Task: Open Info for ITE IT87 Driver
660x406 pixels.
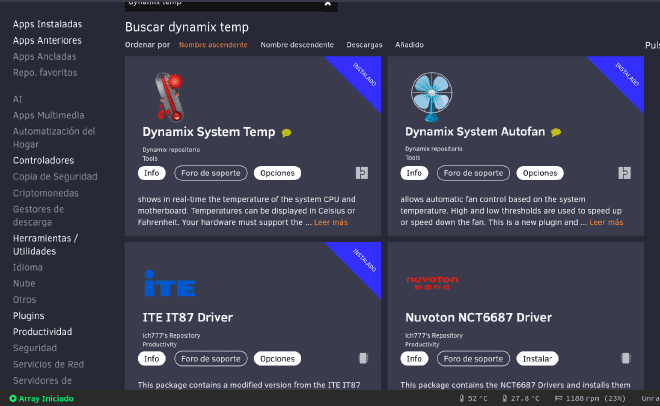Action: [x=152, y=358]
